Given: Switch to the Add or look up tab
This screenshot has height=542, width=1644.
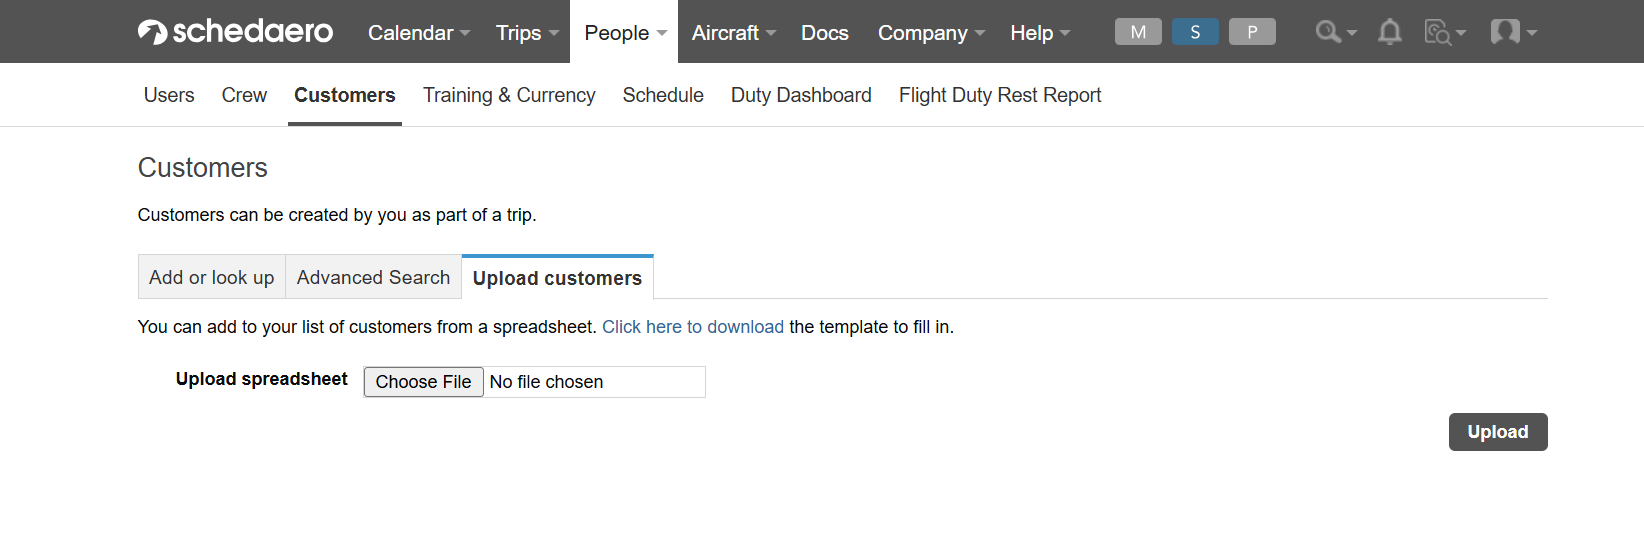Looking at the screenshot, I should tap(211, 277).
